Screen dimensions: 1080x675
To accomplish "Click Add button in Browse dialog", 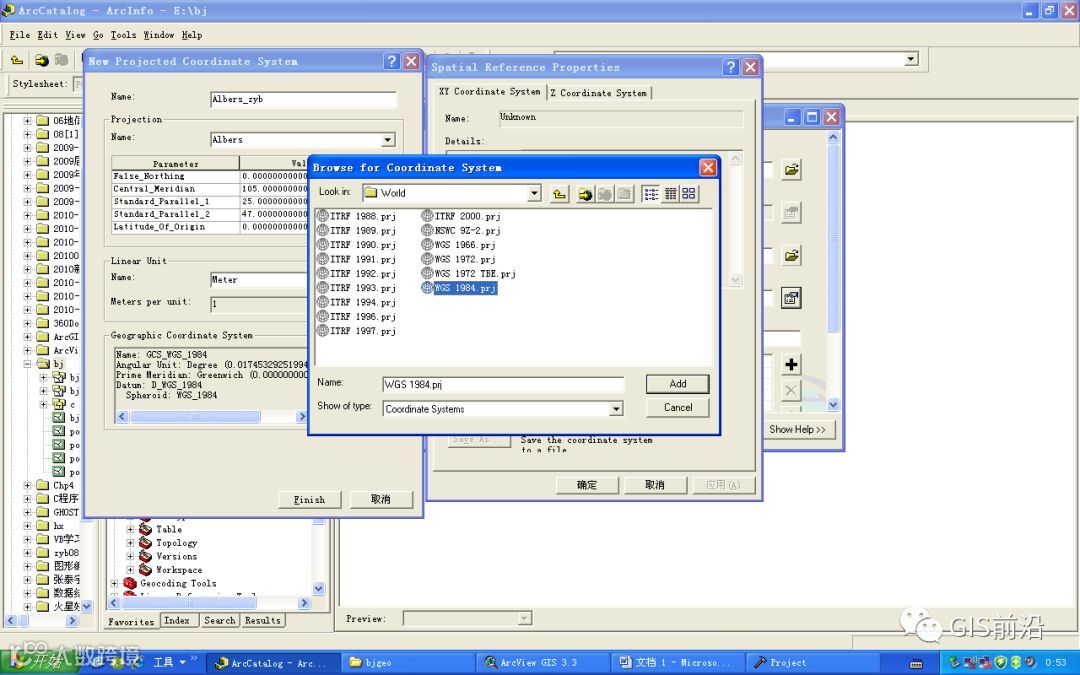I will click(x=678, y=384).
